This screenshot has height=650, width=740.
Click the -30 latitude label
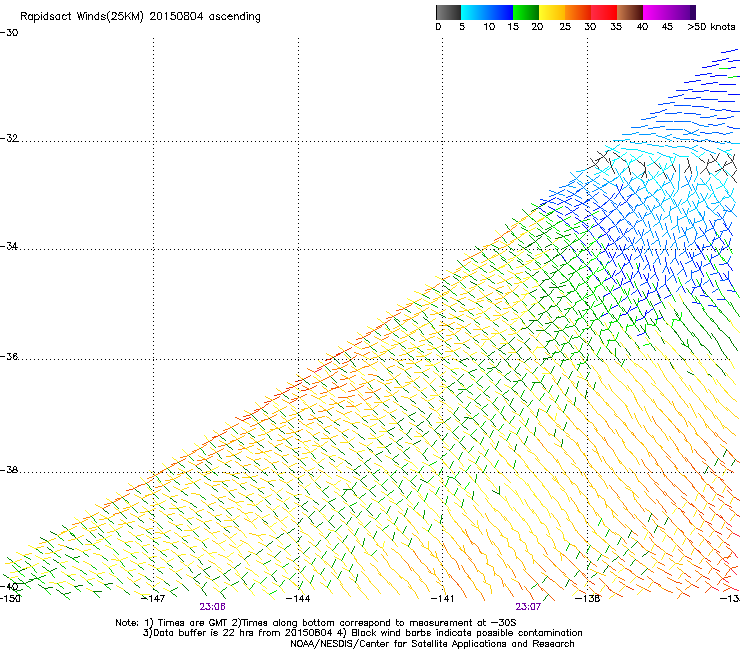9,33
